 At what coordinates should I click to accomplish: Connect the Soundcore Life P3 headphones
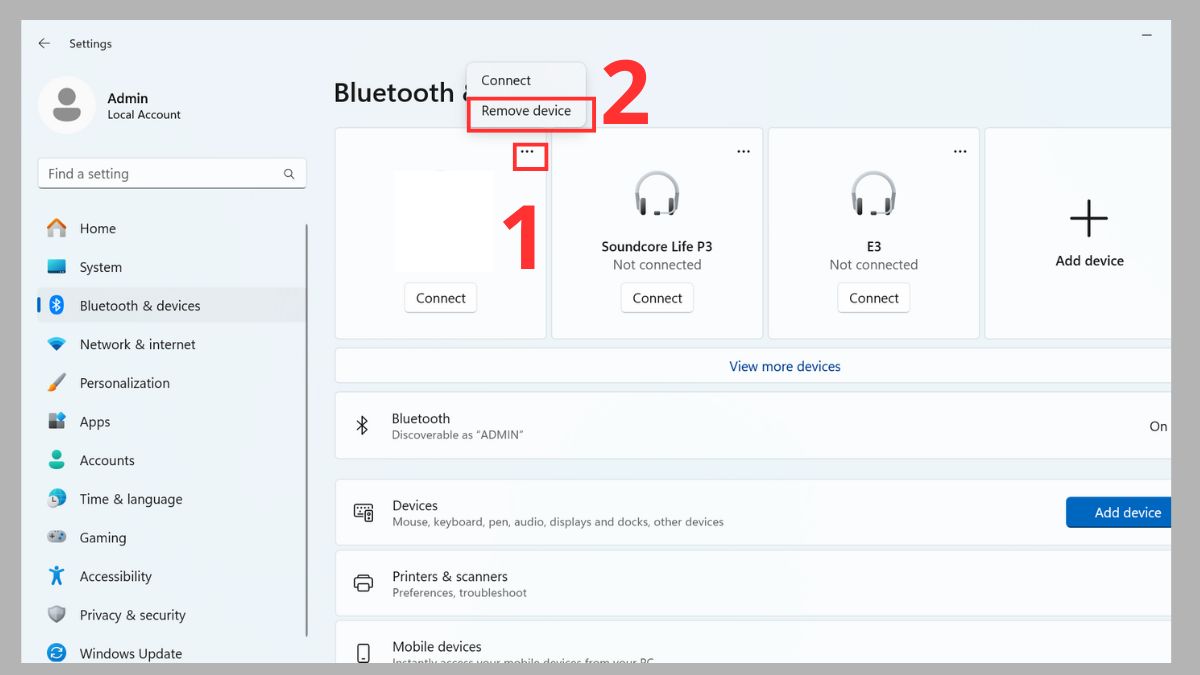tap(657, 297)
